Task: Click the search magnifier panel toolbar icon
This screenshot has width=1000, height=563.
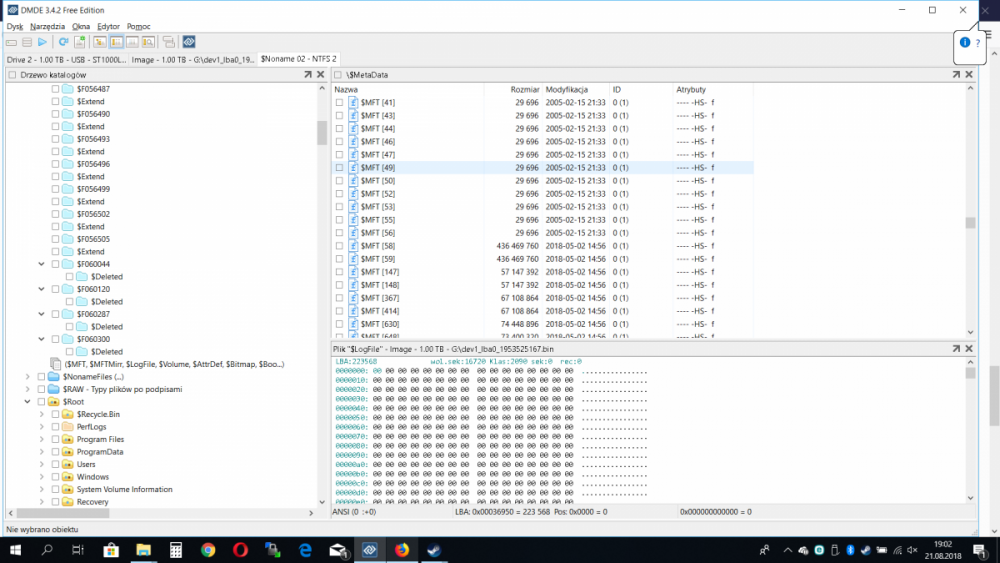Action: (149, 42)
